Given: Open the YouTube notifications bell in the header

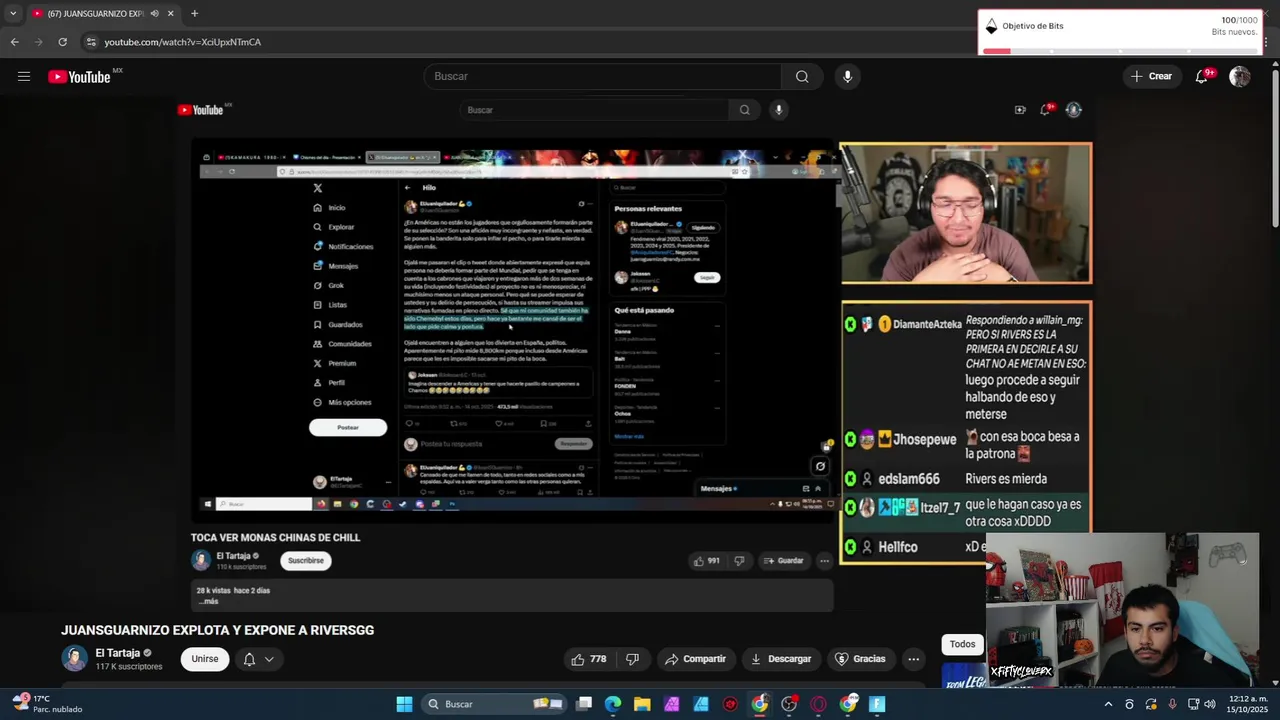Looking at the screenshot, I should point(1203,76).
